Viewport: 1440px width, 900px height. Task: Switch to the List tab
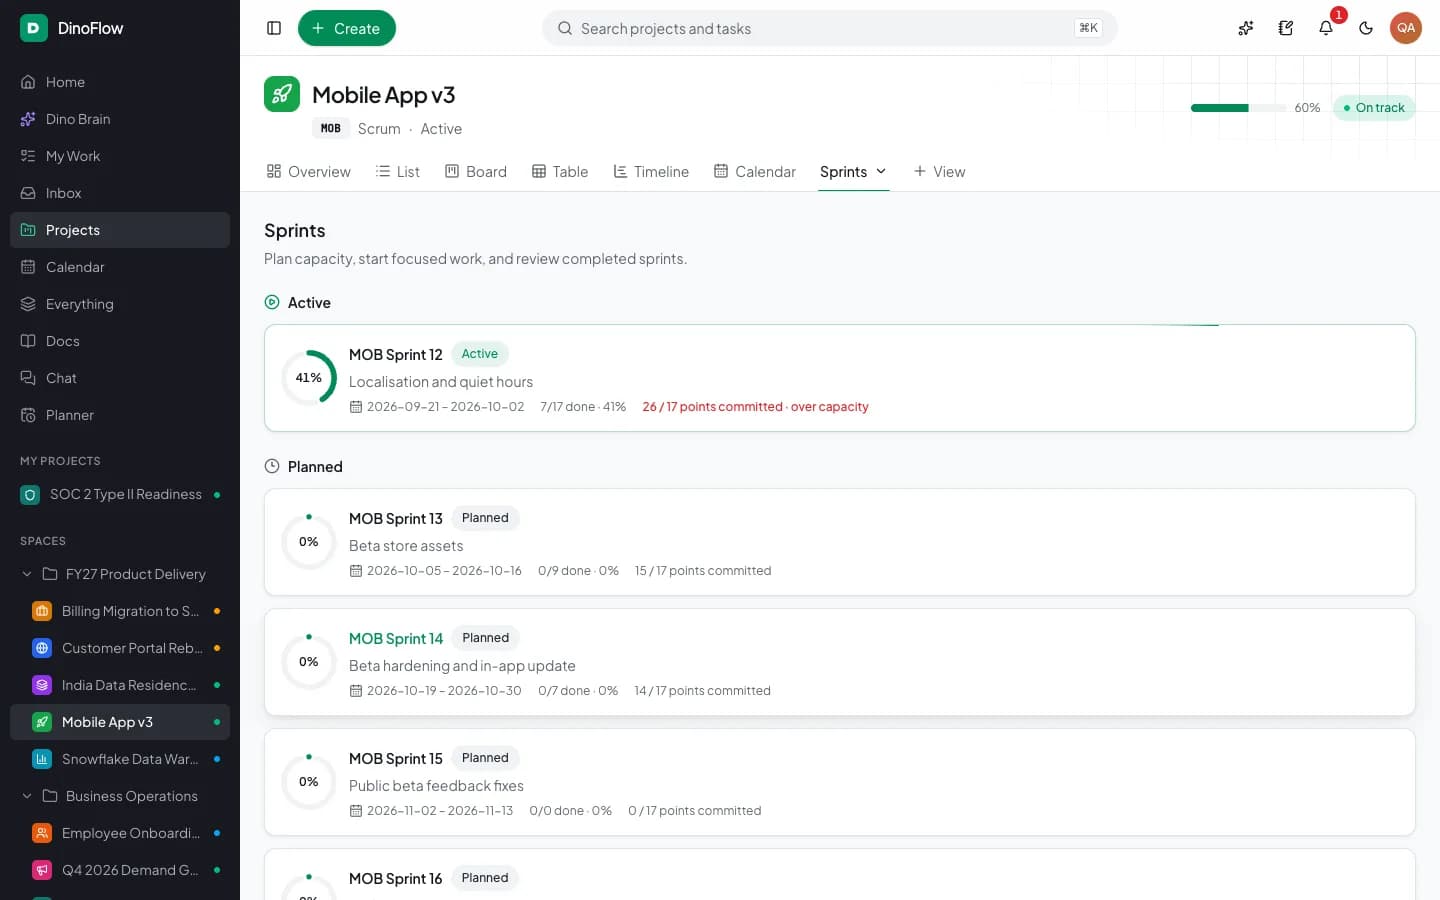398,172
